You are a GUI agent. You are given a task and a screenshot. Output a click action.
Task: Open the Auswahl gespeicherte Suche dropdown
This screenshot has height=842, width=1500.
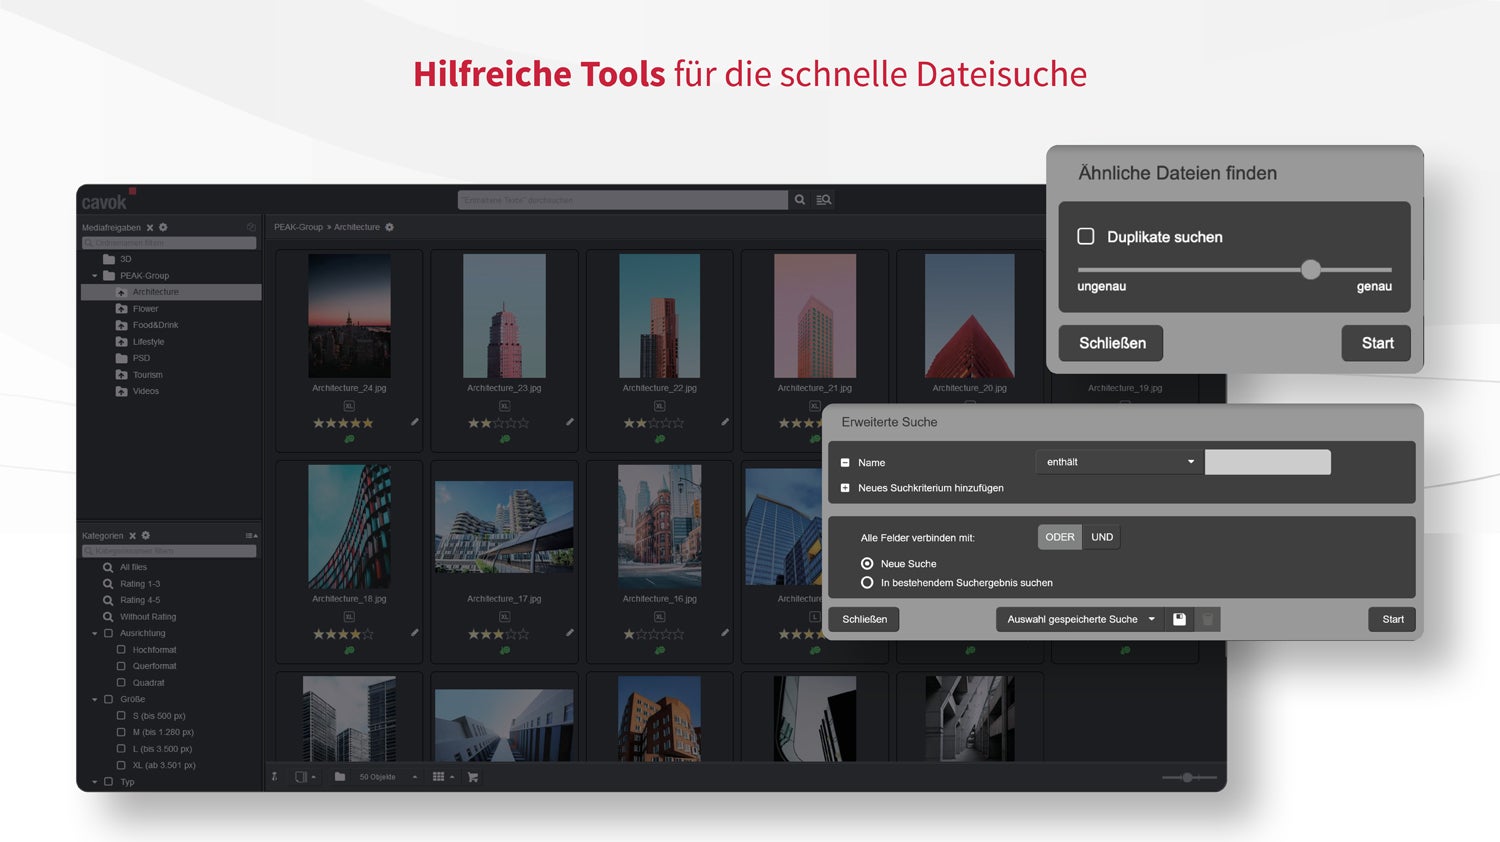tap(1080, 619)
